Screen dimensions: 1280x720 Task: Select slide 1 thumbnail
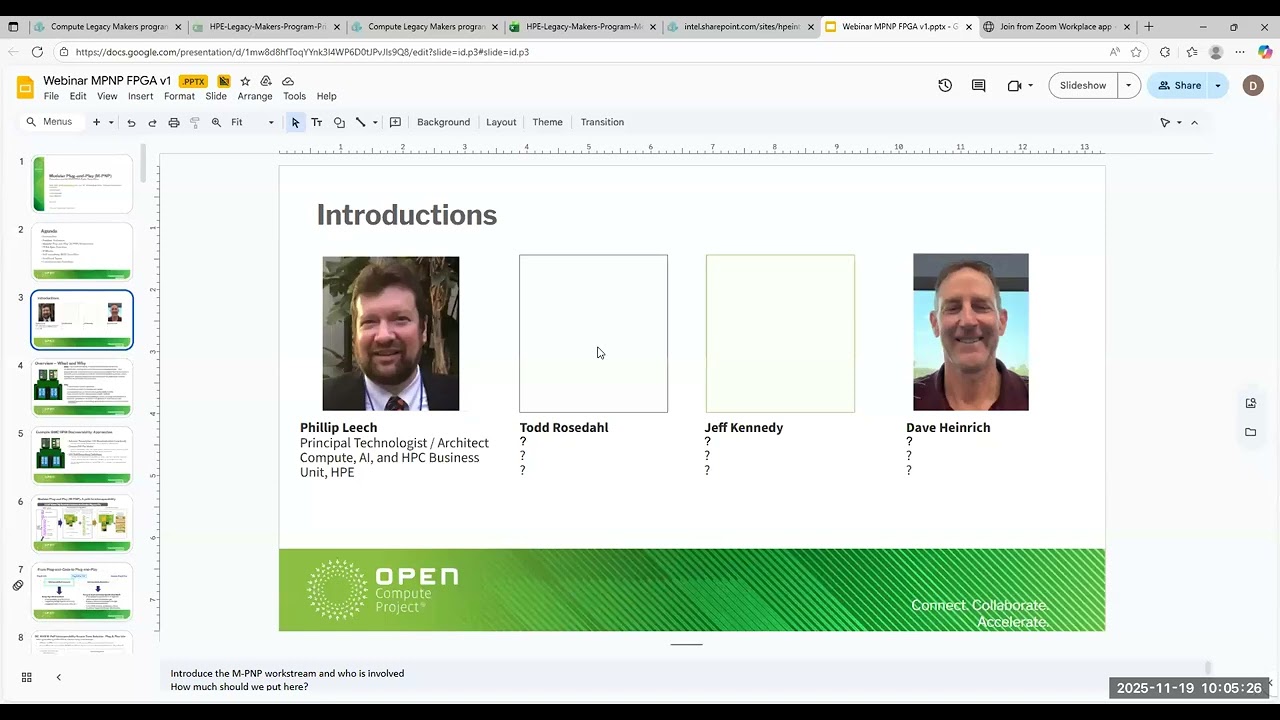(82, 184)
